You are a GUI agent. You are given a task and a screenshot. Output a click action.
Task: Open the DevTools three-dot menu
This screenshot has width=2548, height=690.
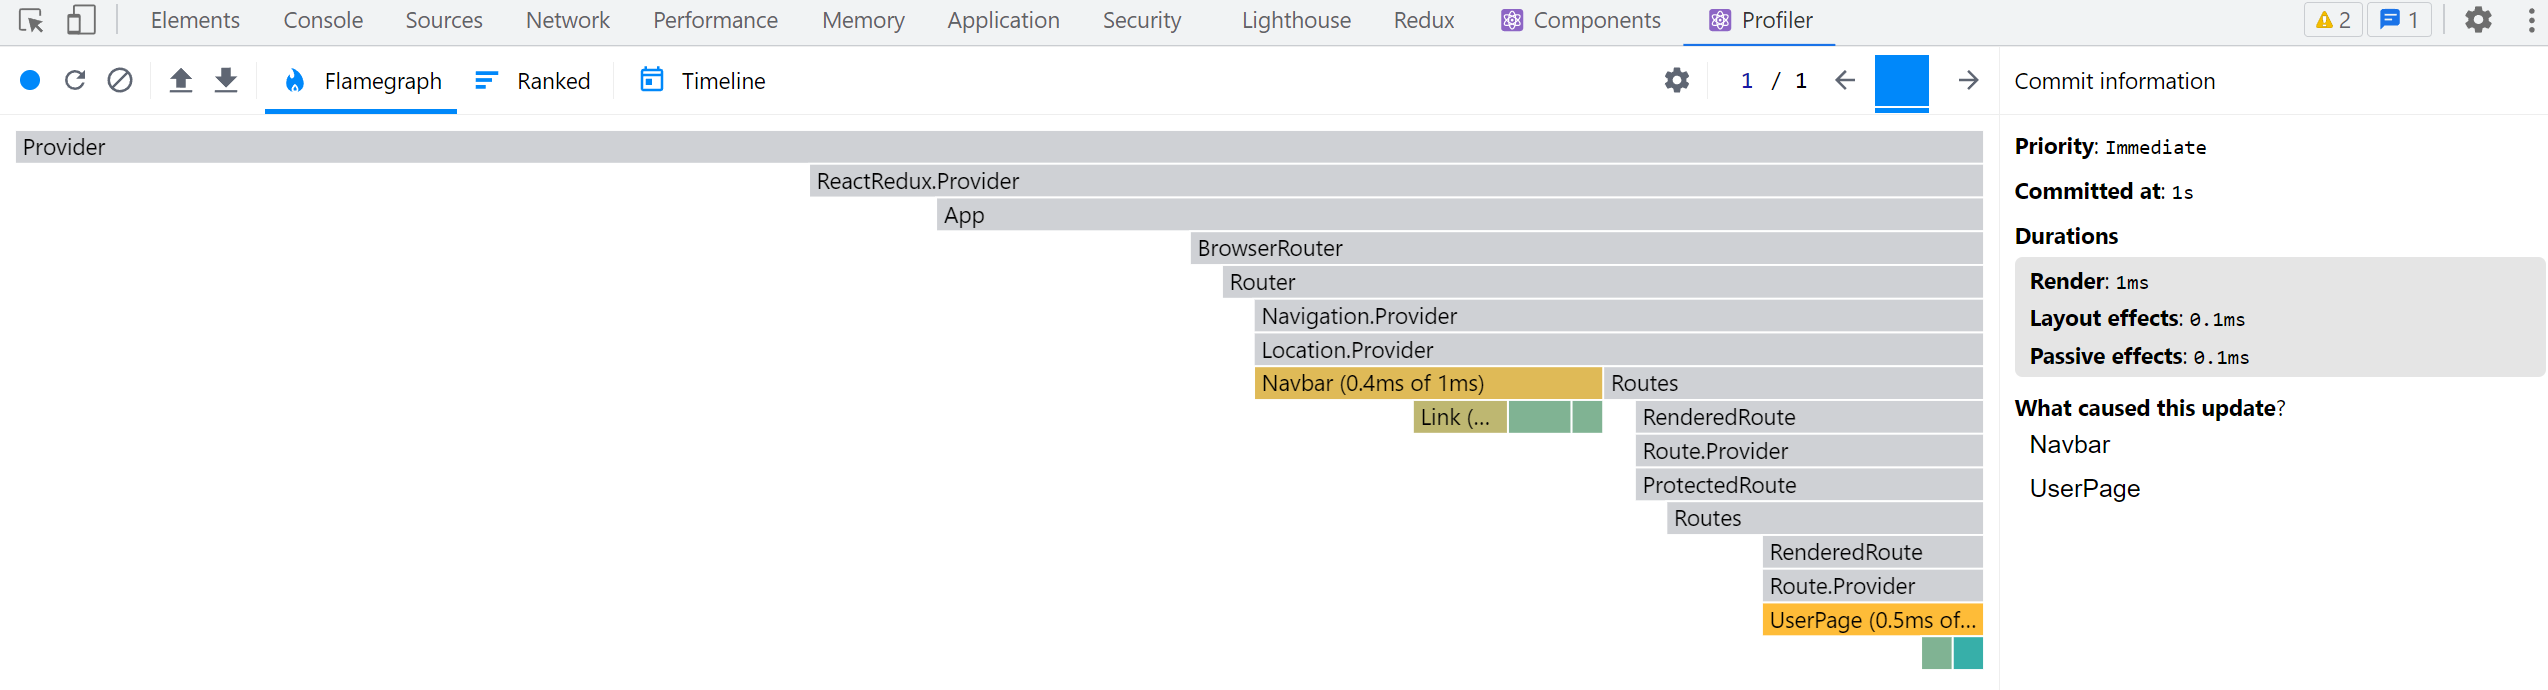pyautogui.click(x=2531, y=20)
